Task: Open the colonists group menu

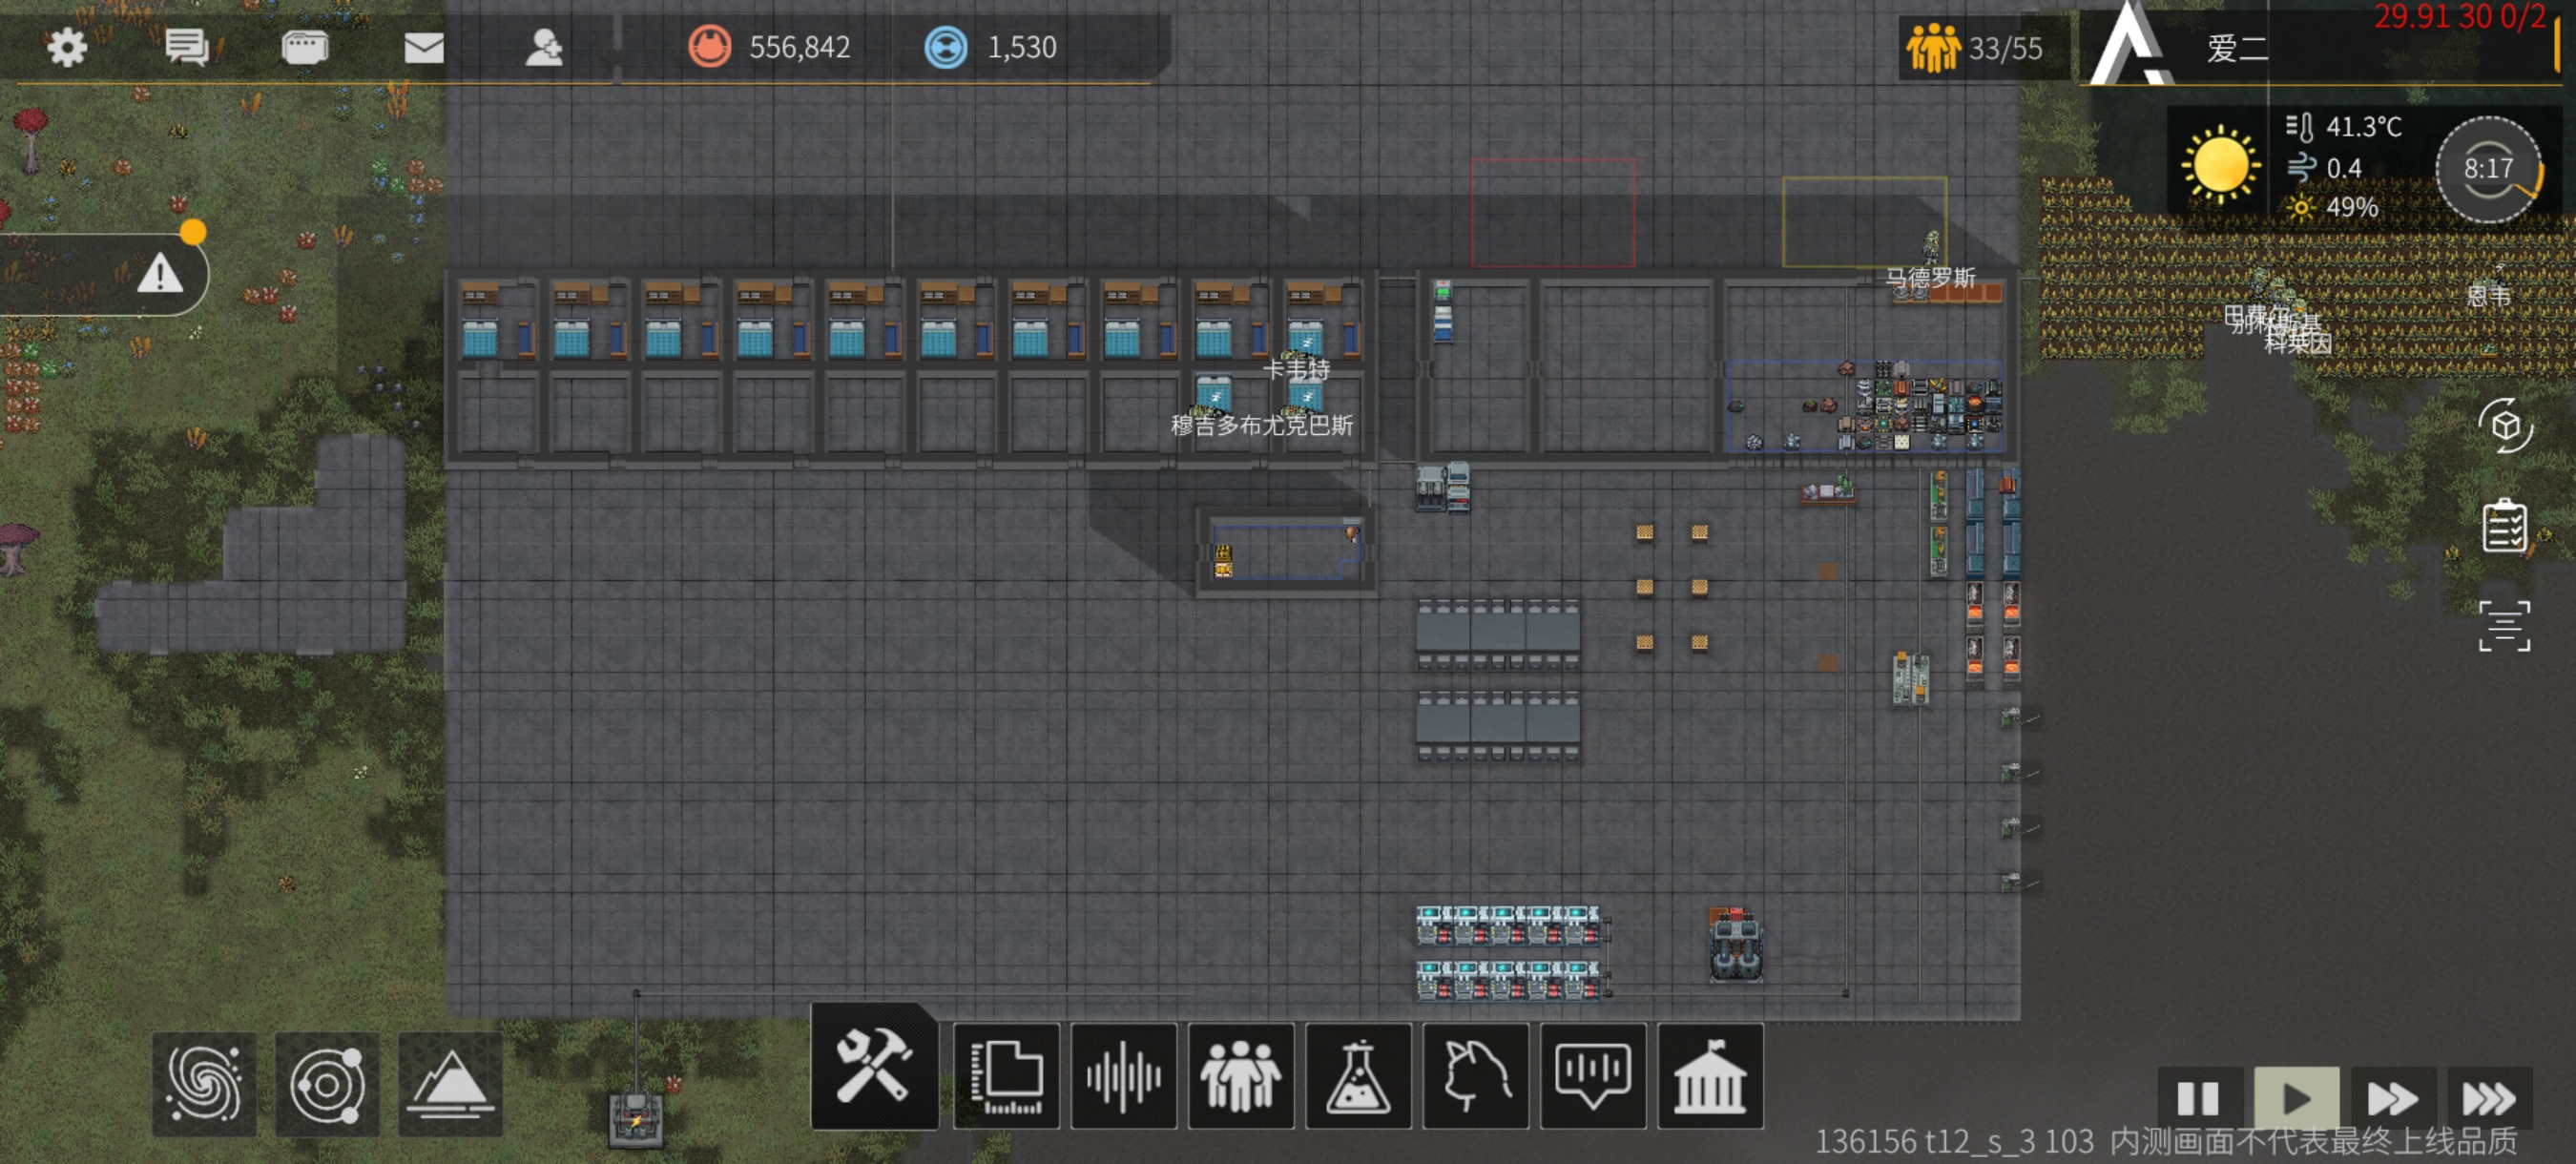Action: (x=1241, y=1076)
